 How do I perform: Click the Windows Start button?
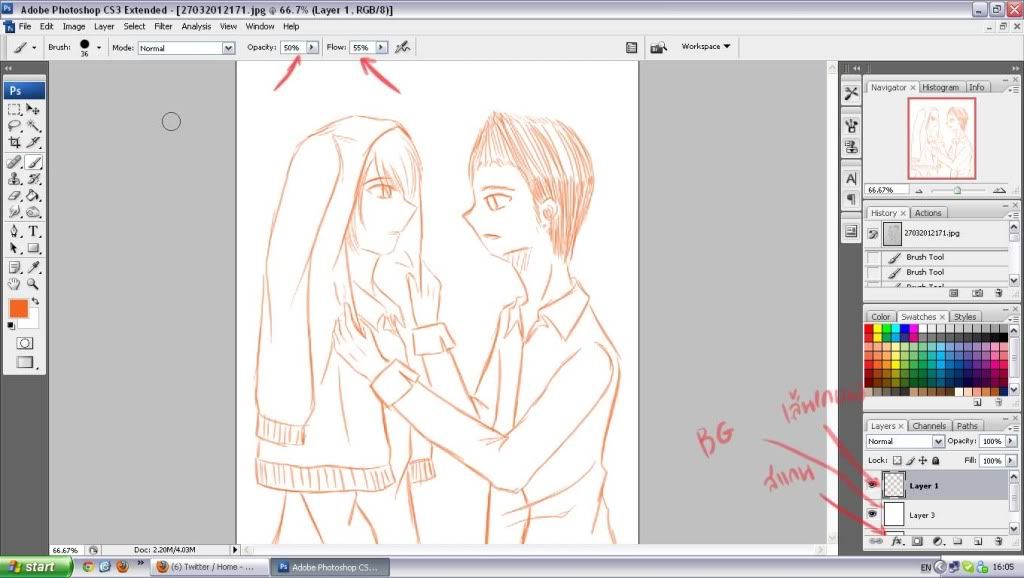(x=36, y=566)
